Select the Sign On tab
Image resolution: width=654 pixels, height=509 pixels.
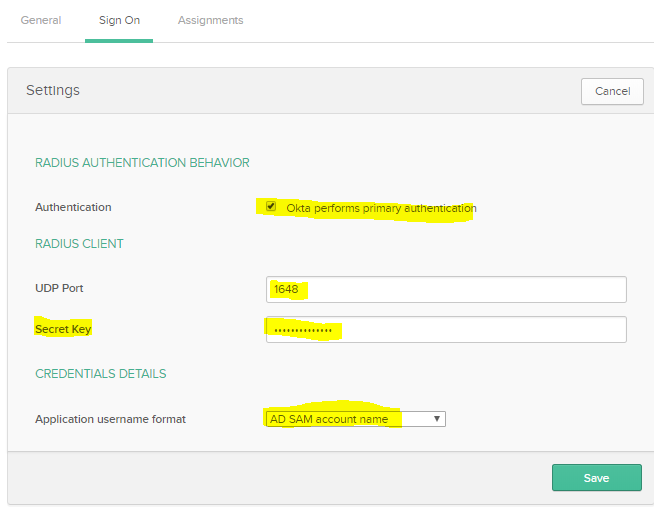(119, 20)
